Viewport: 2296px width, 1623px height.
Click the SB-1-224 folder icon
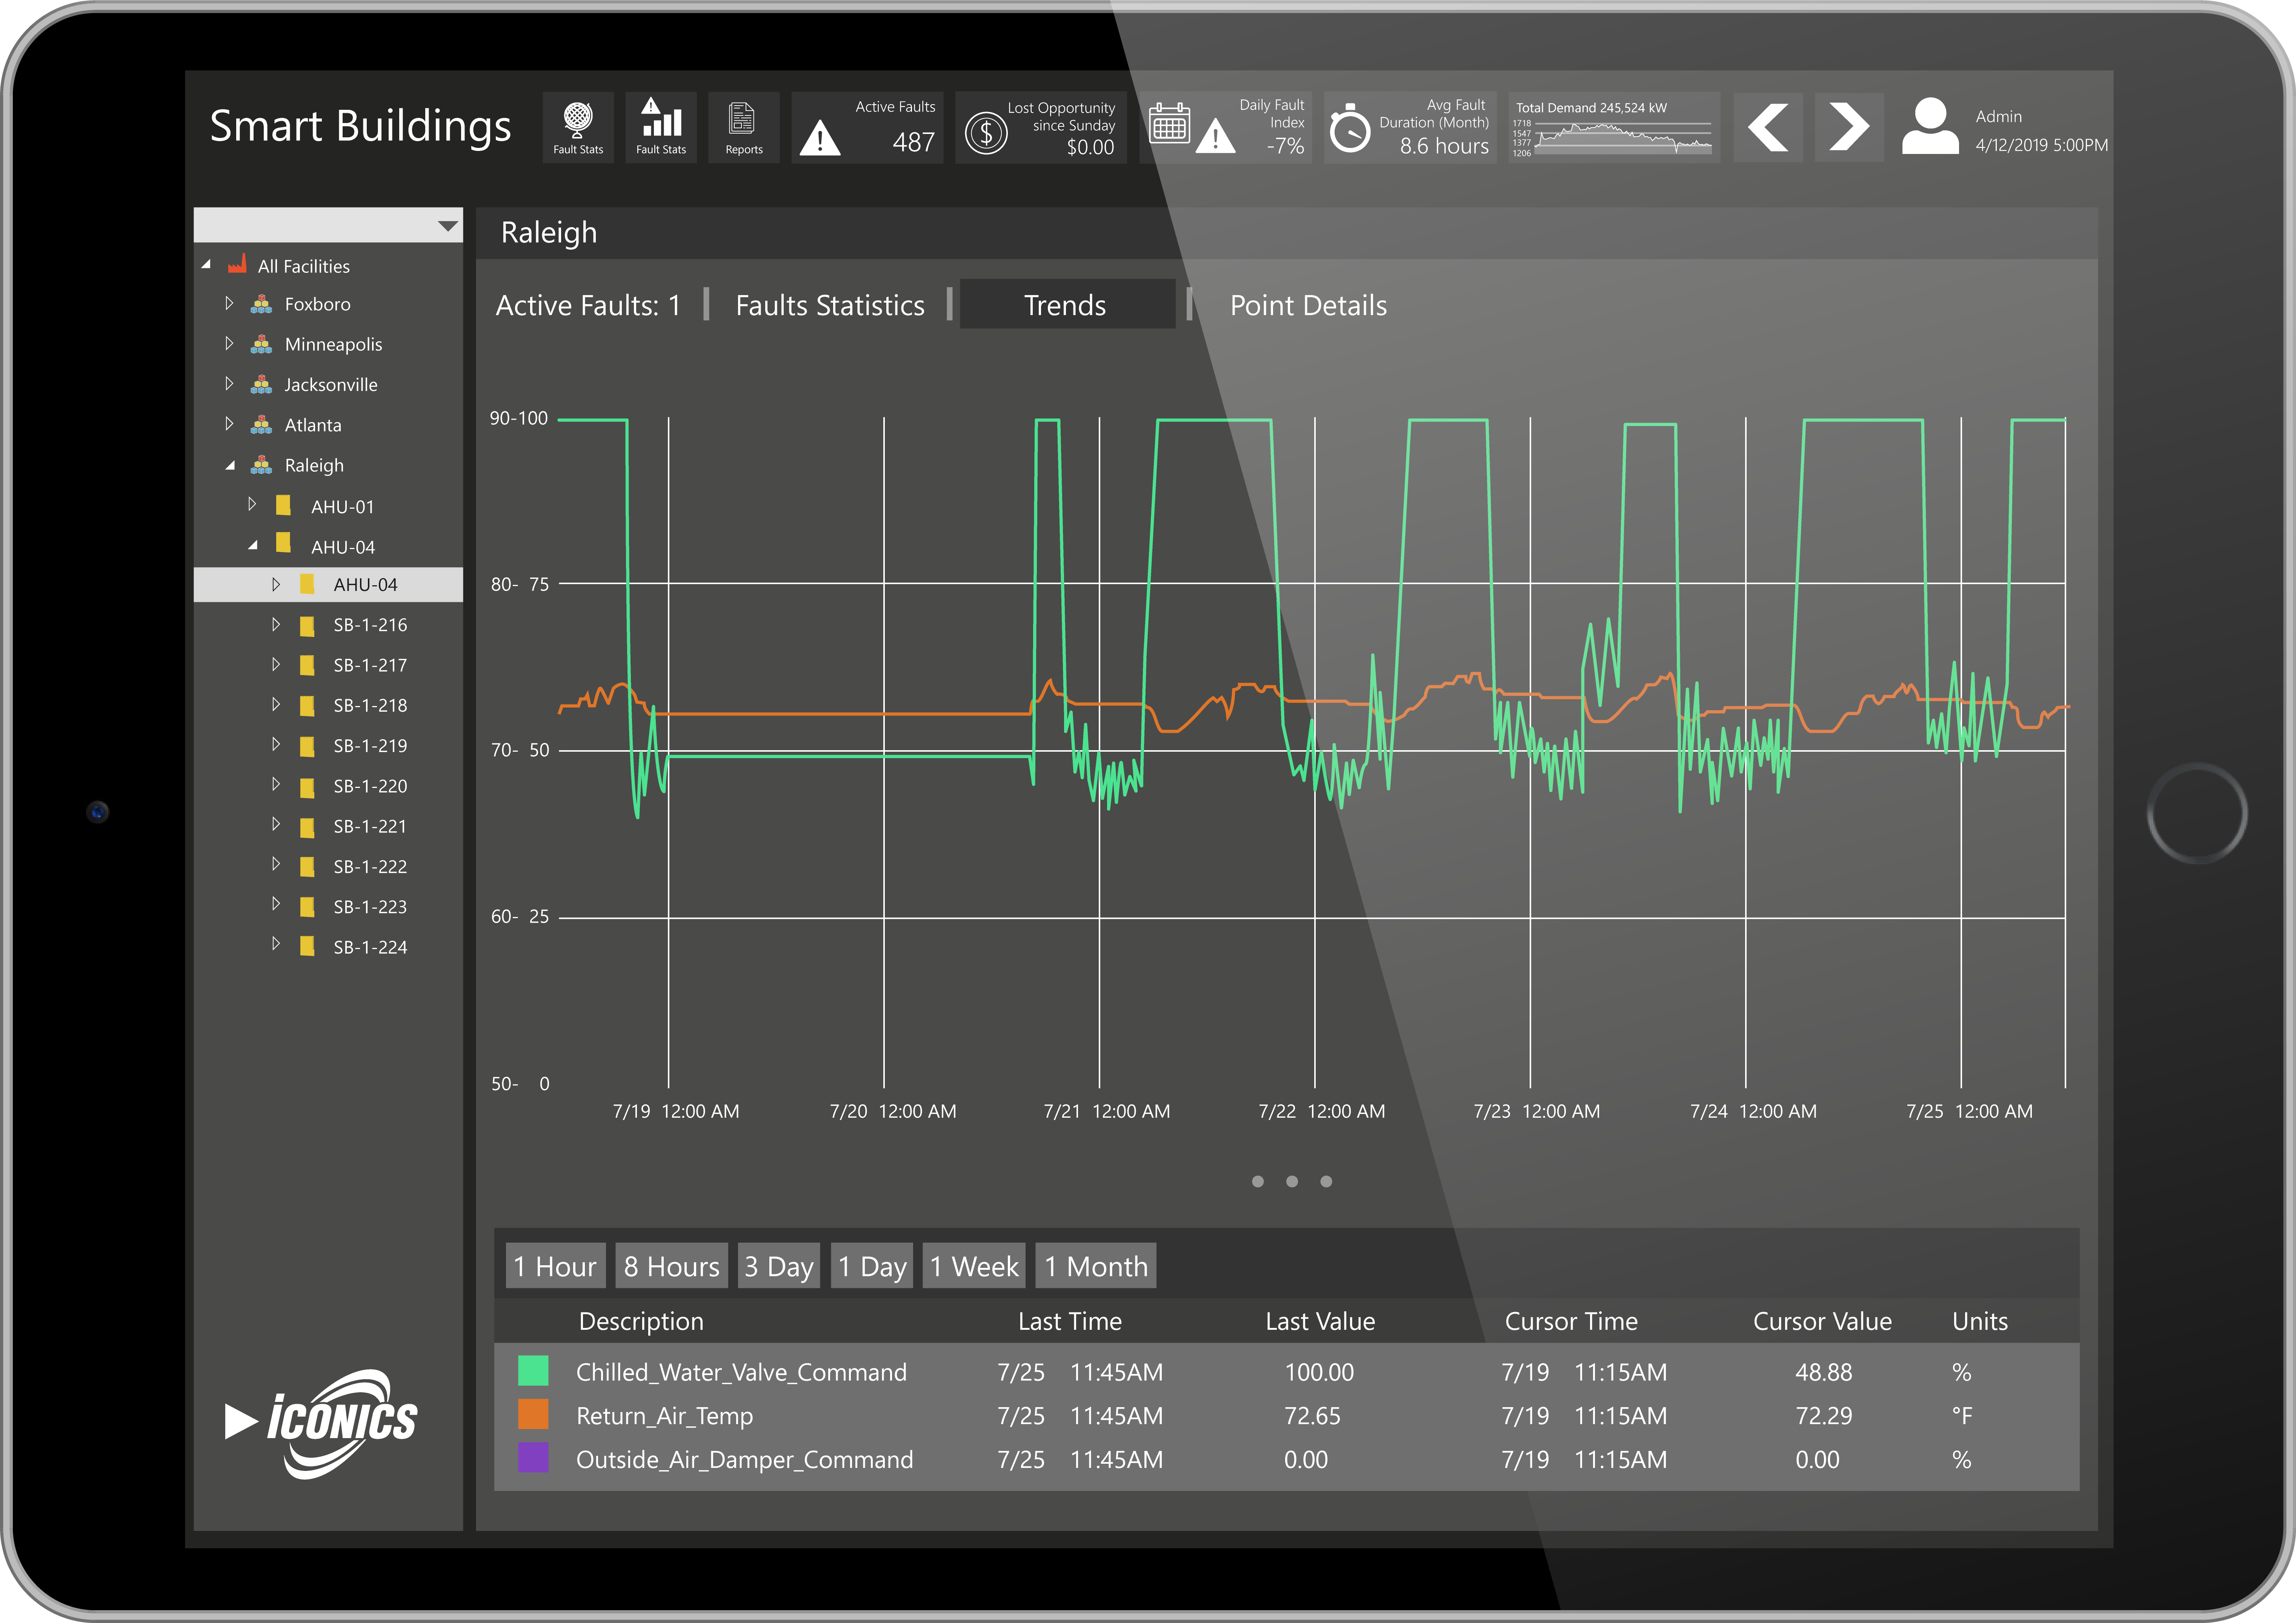click(x=307, y=946)
